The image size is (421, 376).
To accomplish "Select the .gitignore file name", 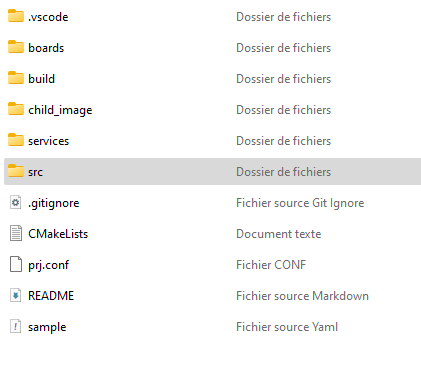I will pyautogui.click(x=54, y=203).
